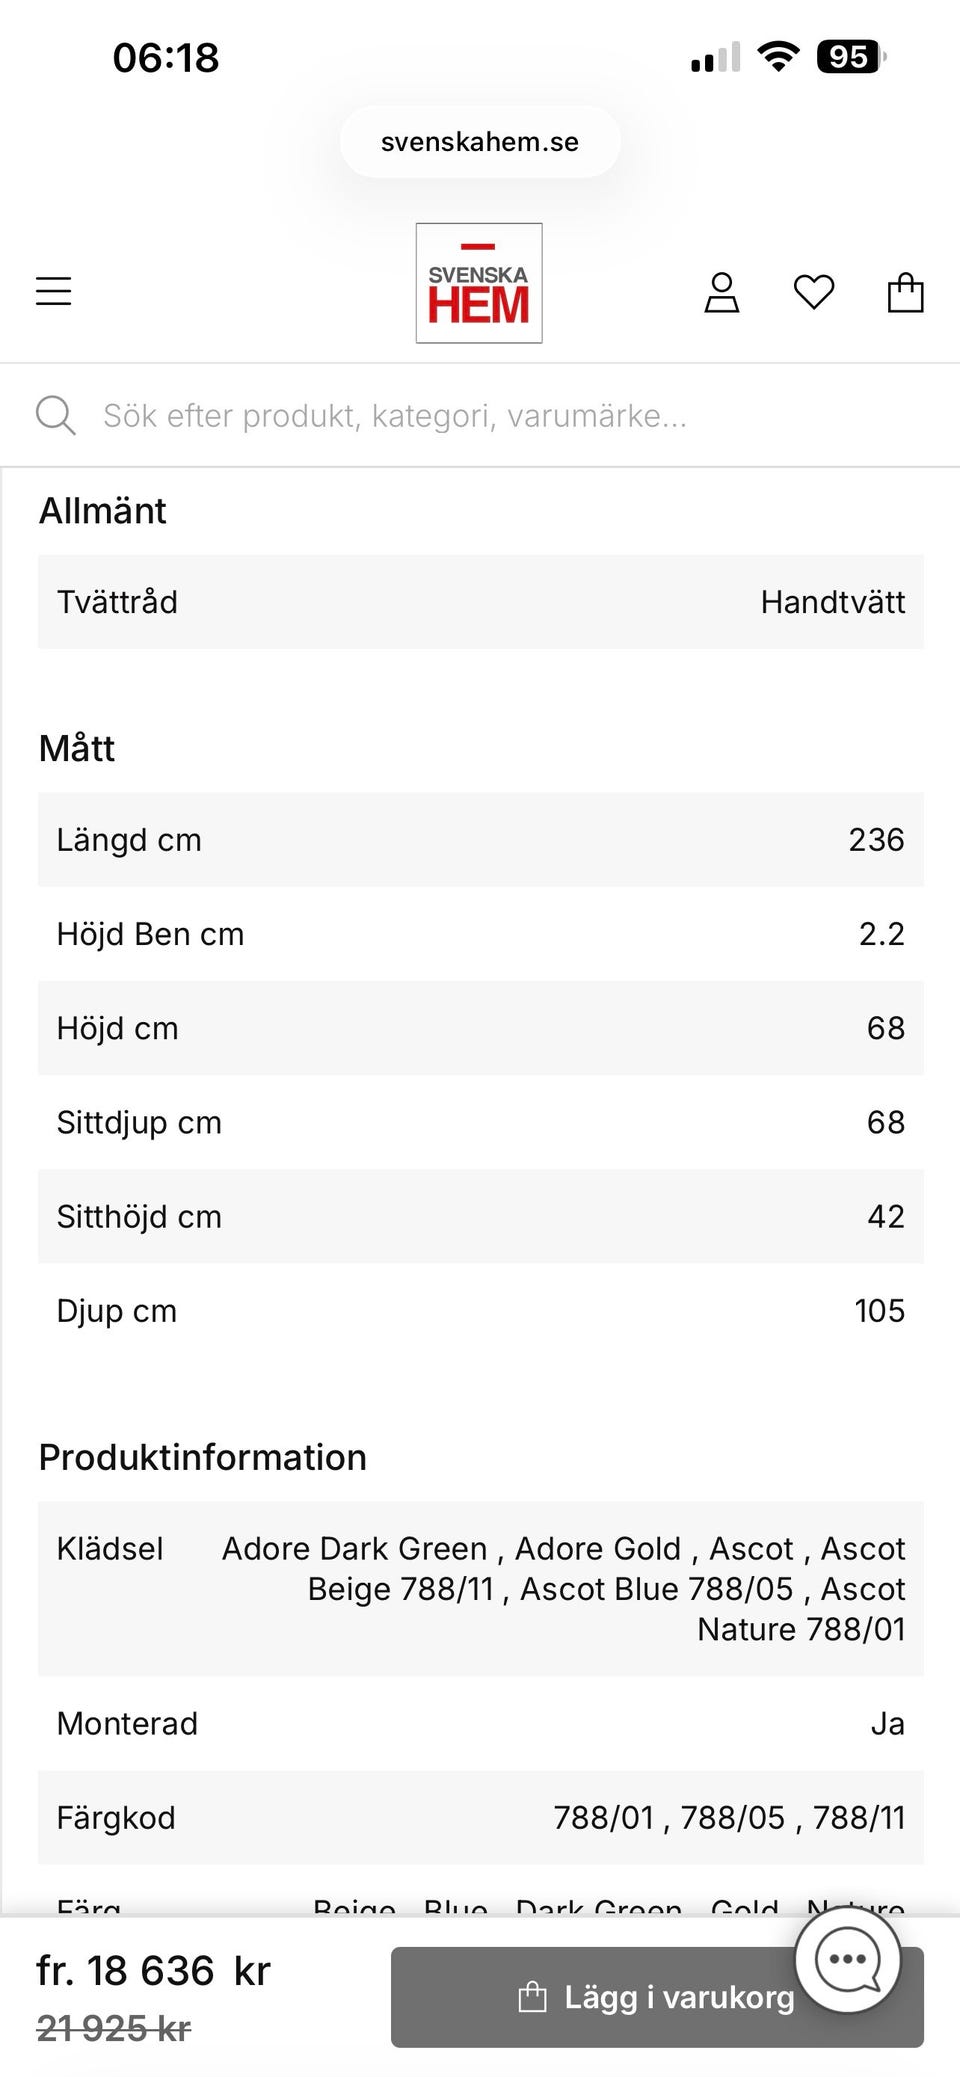The image size is (960, 2077).
Task: Select the Tvättråd Handtvätt row
Action: click(481, 602)
